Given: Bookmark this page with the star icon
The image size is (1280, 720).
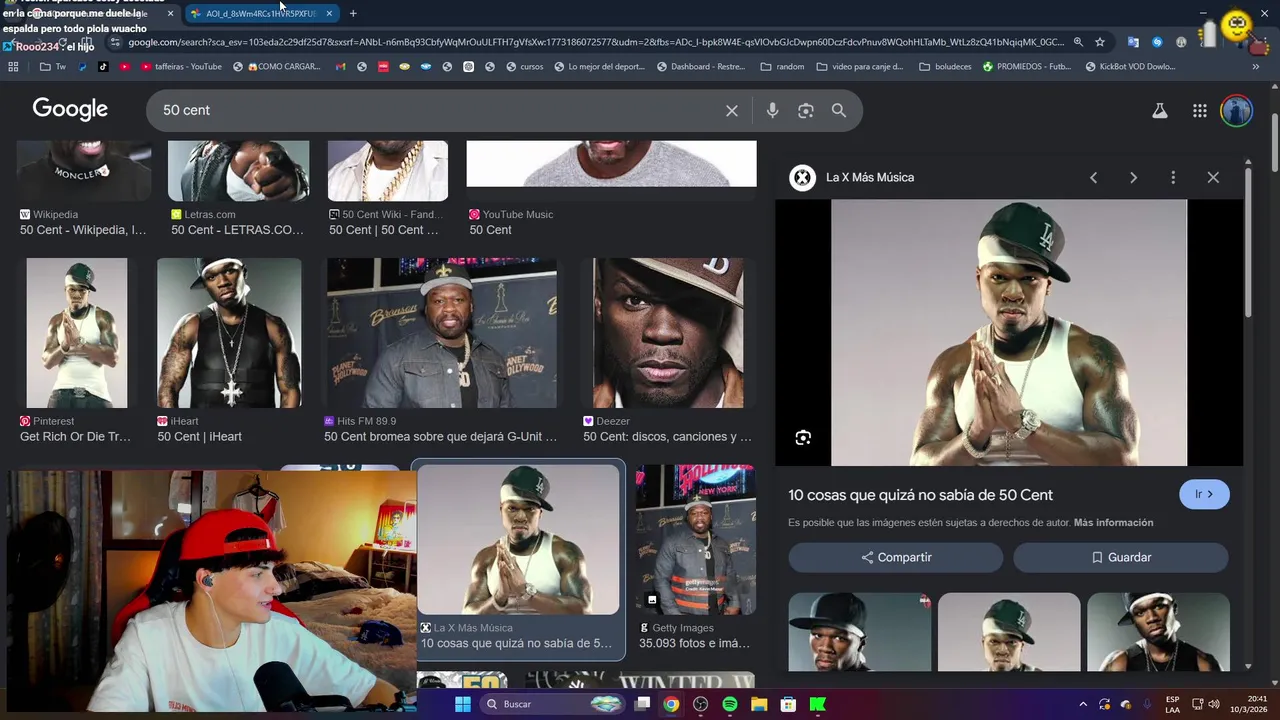Looking at the screenshot, I should (x=1100, y=42).
